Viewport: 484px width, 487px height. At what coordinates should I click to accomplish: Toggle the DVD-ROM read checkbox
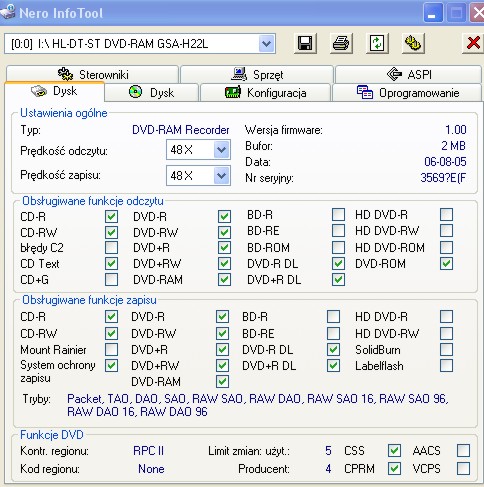pyautogui.click(x=446, y=264)
